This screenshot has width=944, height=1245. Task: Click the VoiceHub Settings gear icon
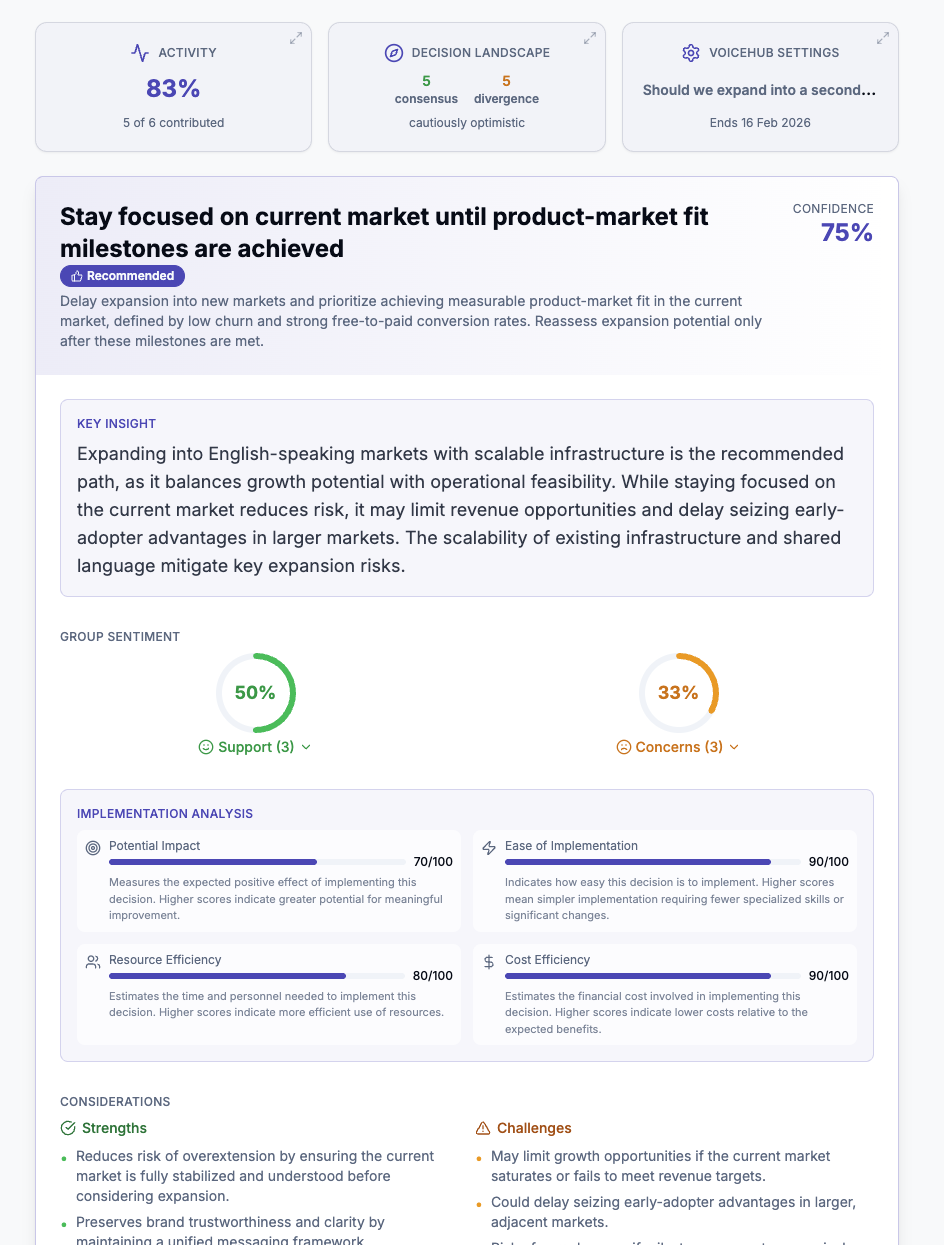(691, 52)
